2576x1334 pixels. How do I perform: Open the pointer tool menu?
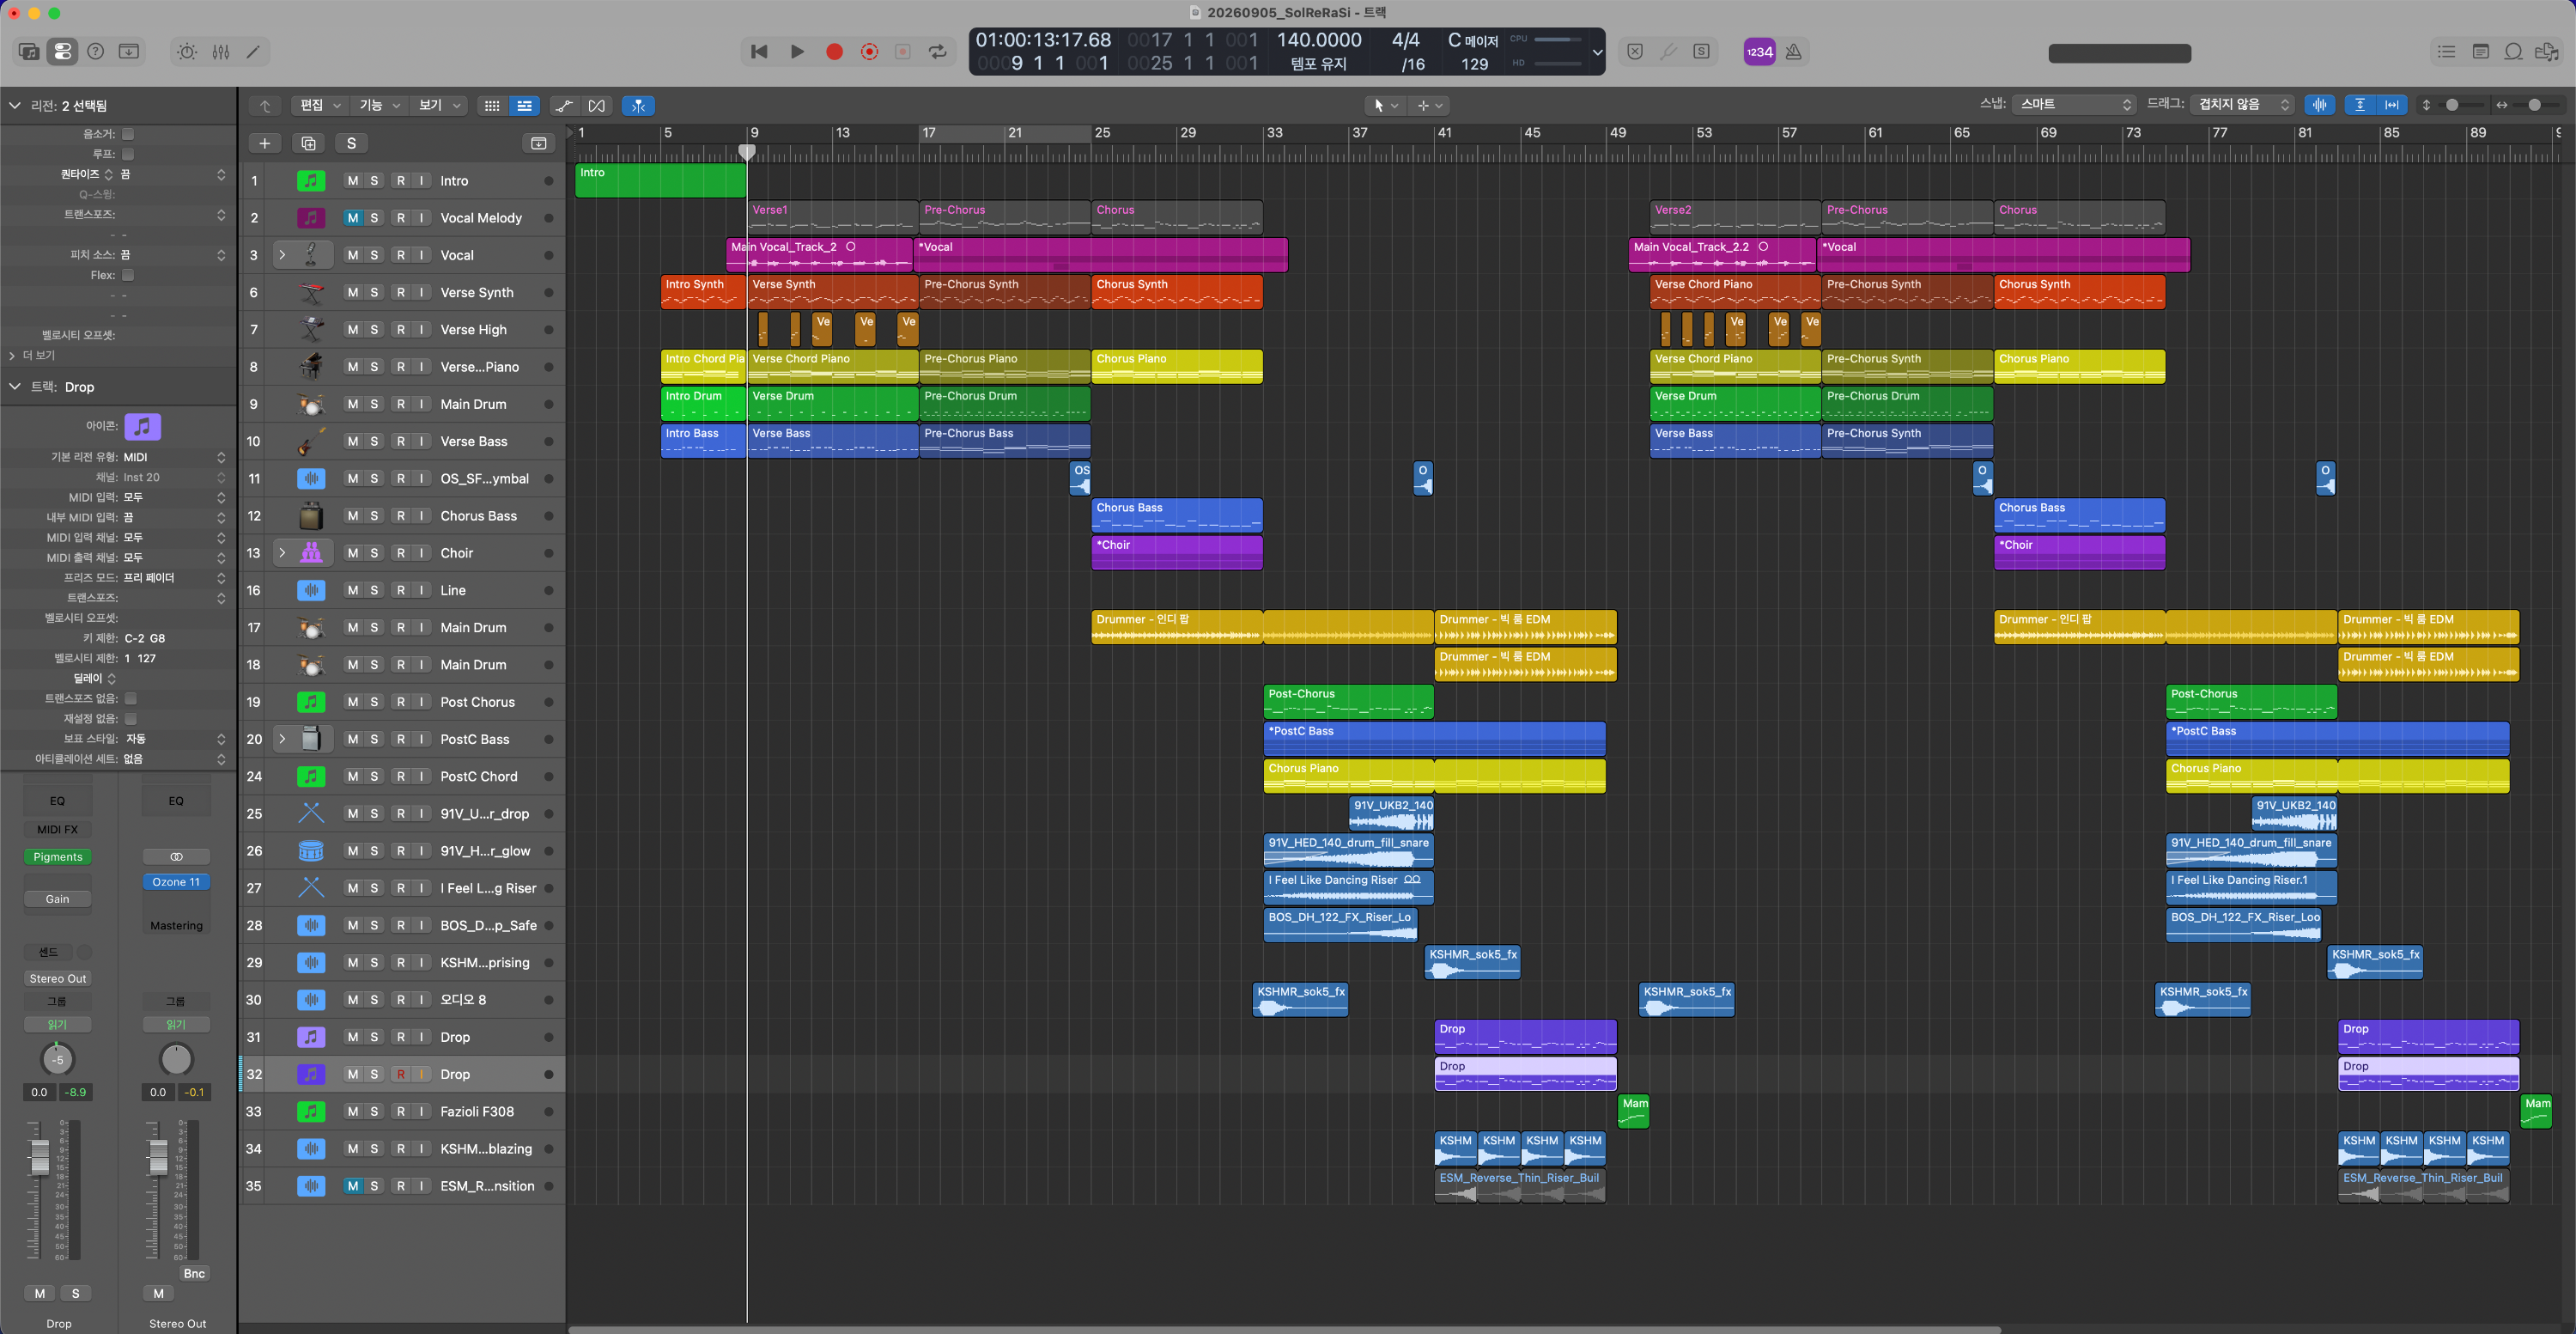coord(1385,106)
